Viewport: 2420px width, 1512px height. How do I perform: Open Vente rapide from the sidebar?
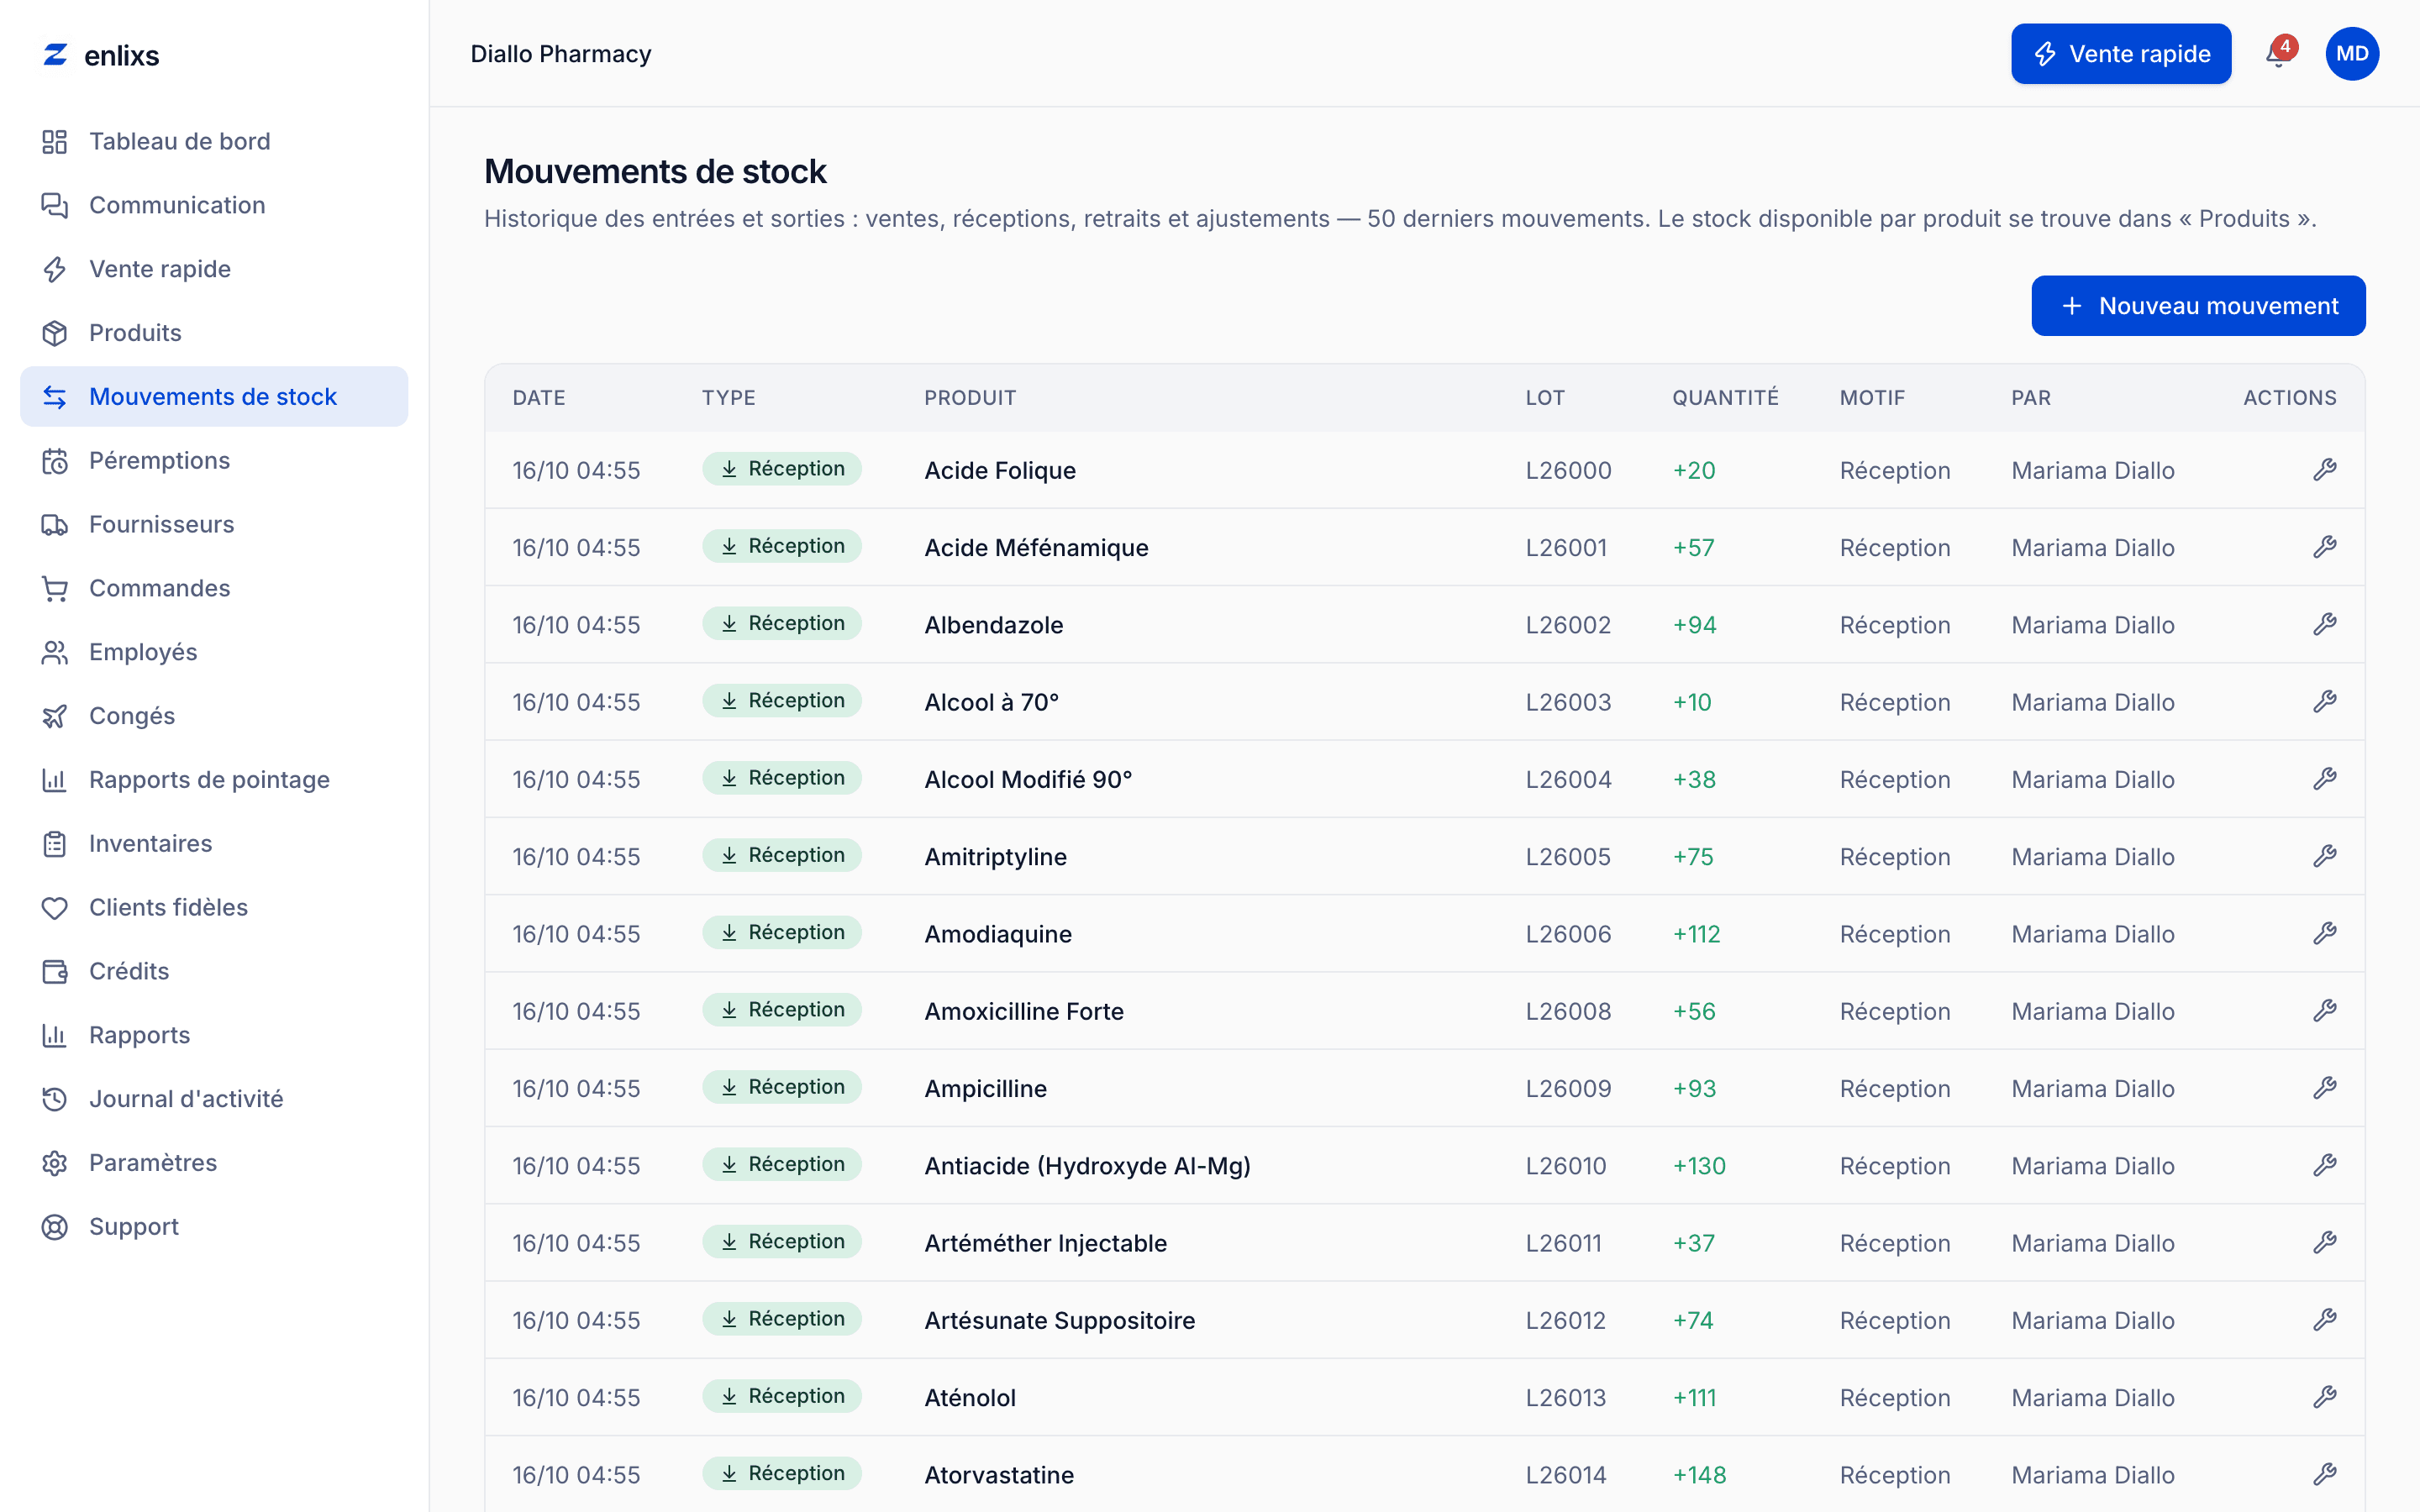click(214, 269)
